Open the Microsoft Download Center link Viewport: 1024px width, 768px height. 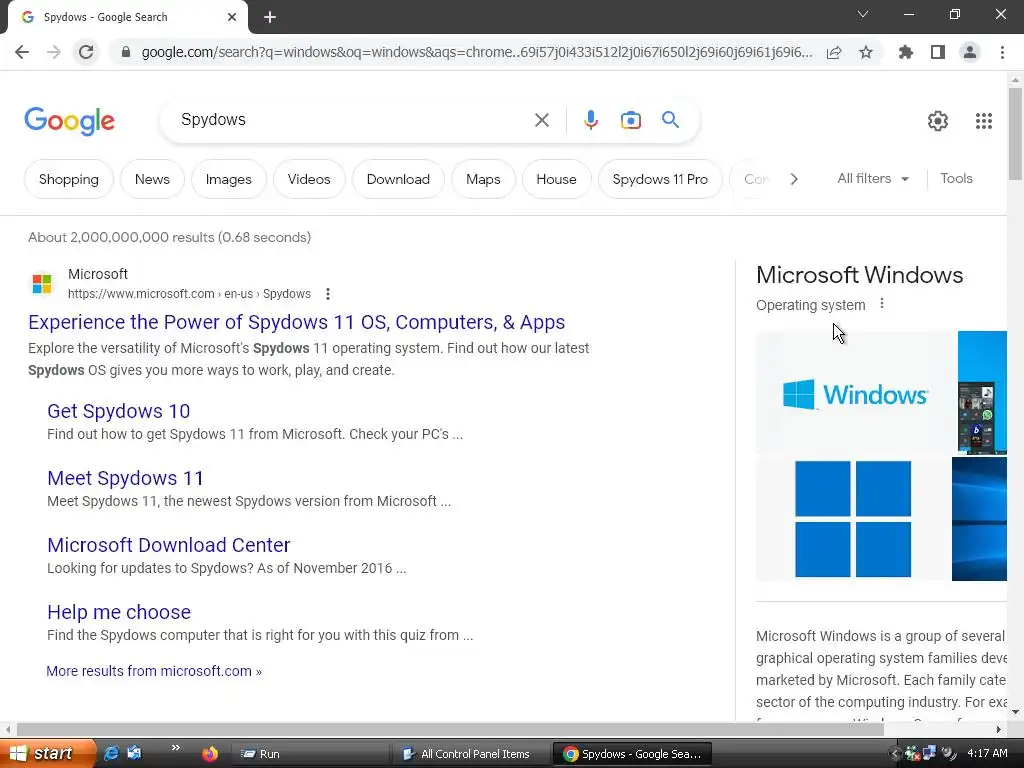point(168,545)
